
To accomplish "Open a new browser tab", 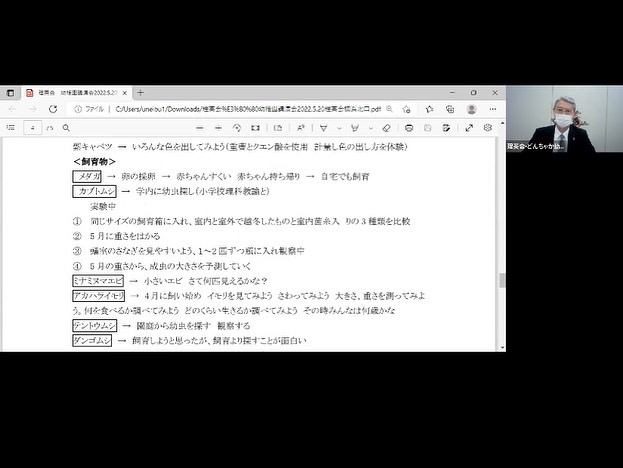I will pyautogui.click(x=140, y=93).
